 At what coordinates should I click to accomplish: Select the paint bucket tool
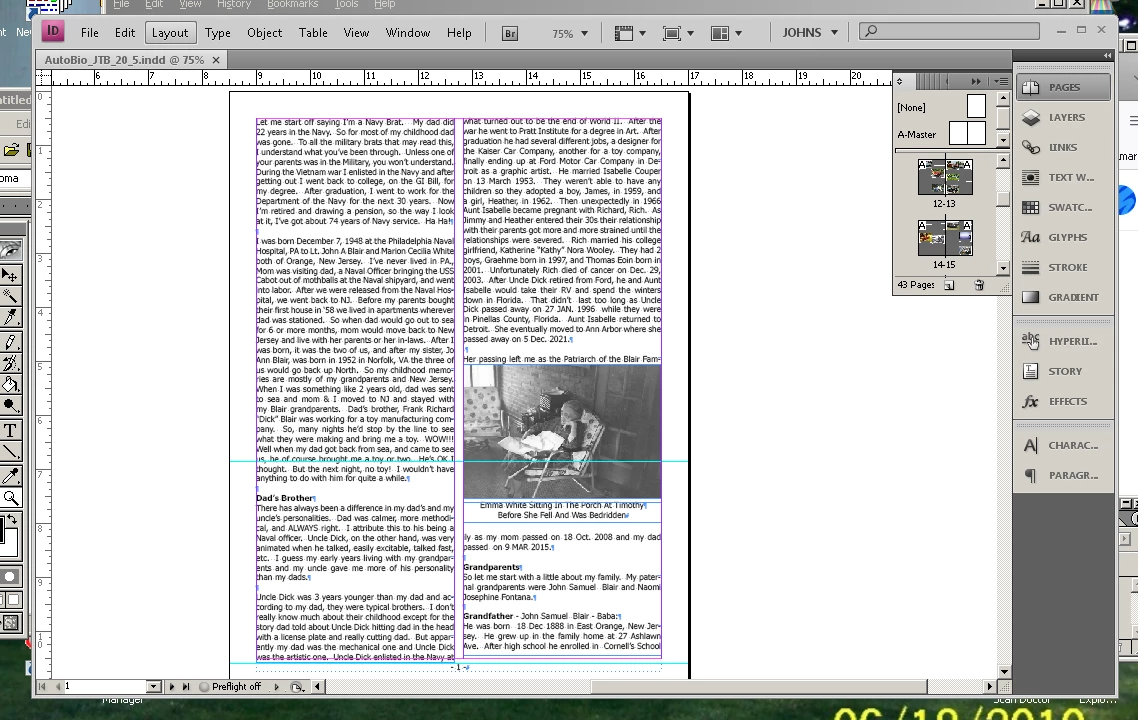(10, 384)
